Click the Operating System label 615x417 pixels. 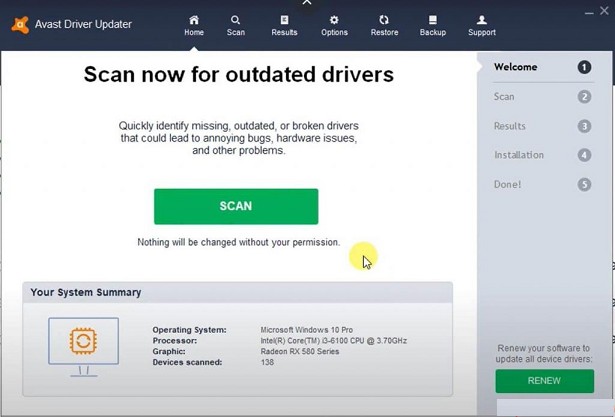click(189, 330)
